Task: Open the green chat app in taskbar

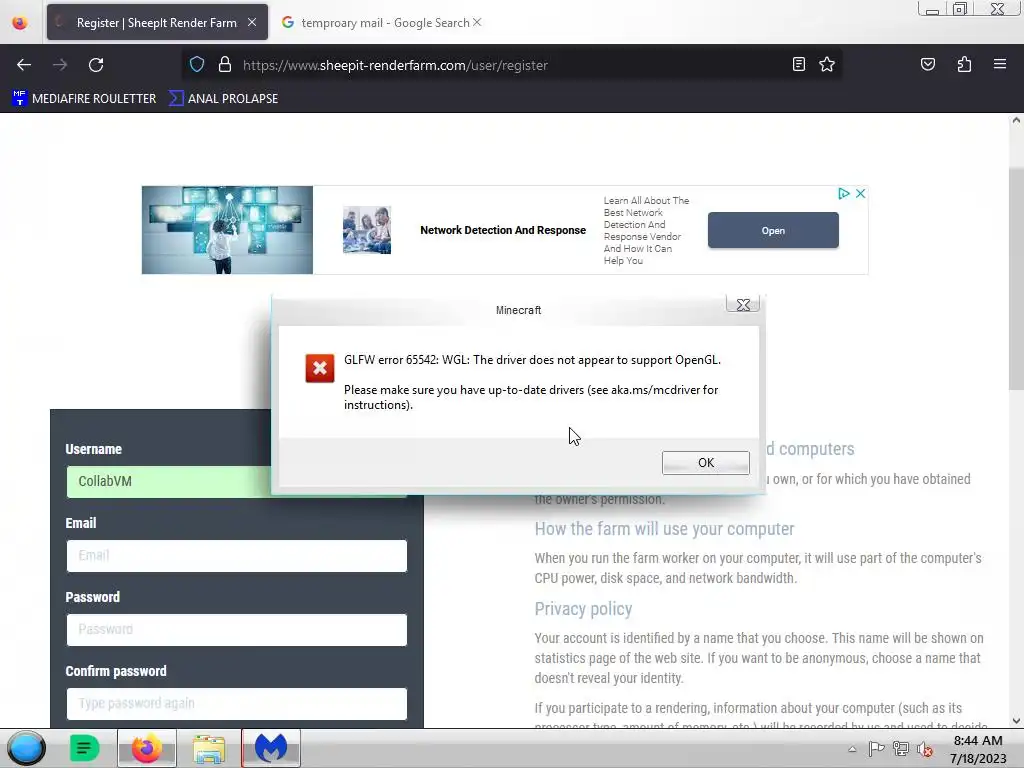Action: (x=84, y=748)
